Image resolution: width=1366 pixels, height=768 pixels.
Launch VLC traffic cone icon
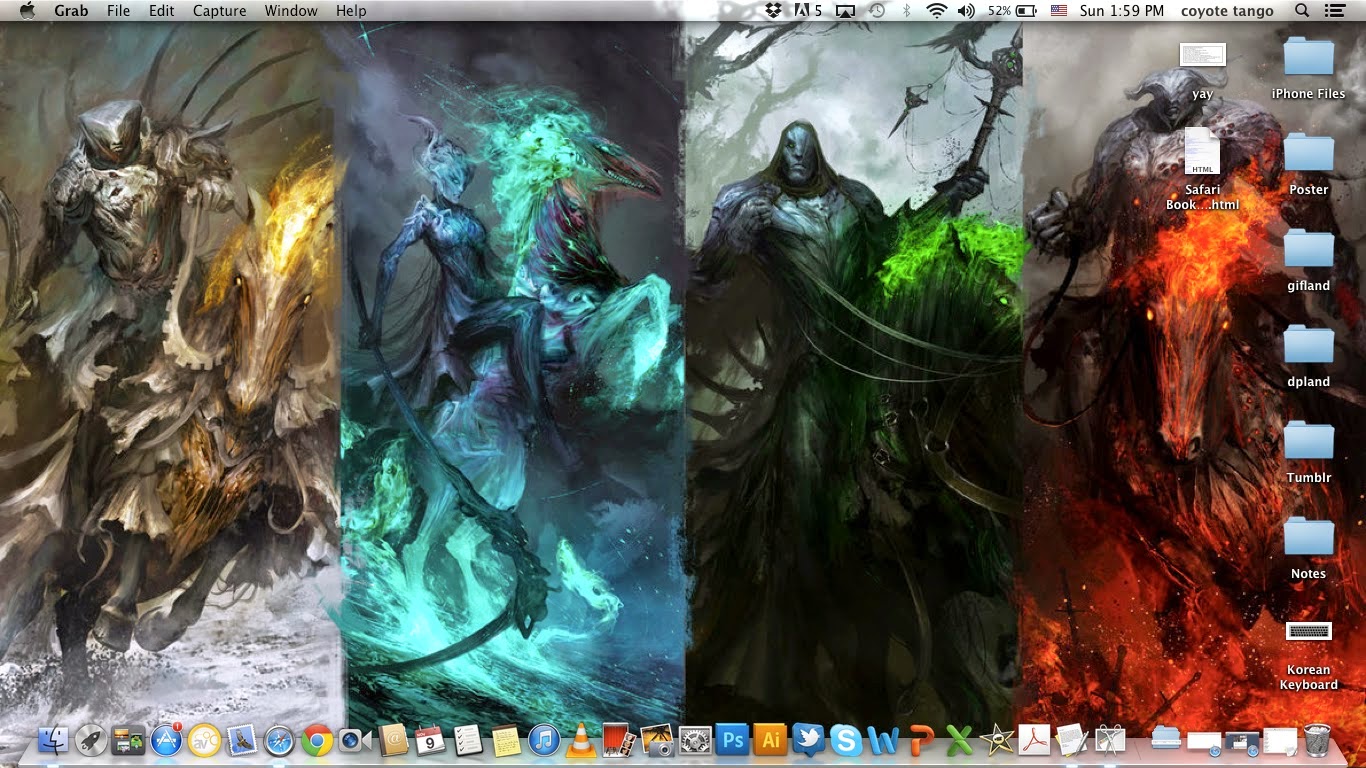pos(581,740)
